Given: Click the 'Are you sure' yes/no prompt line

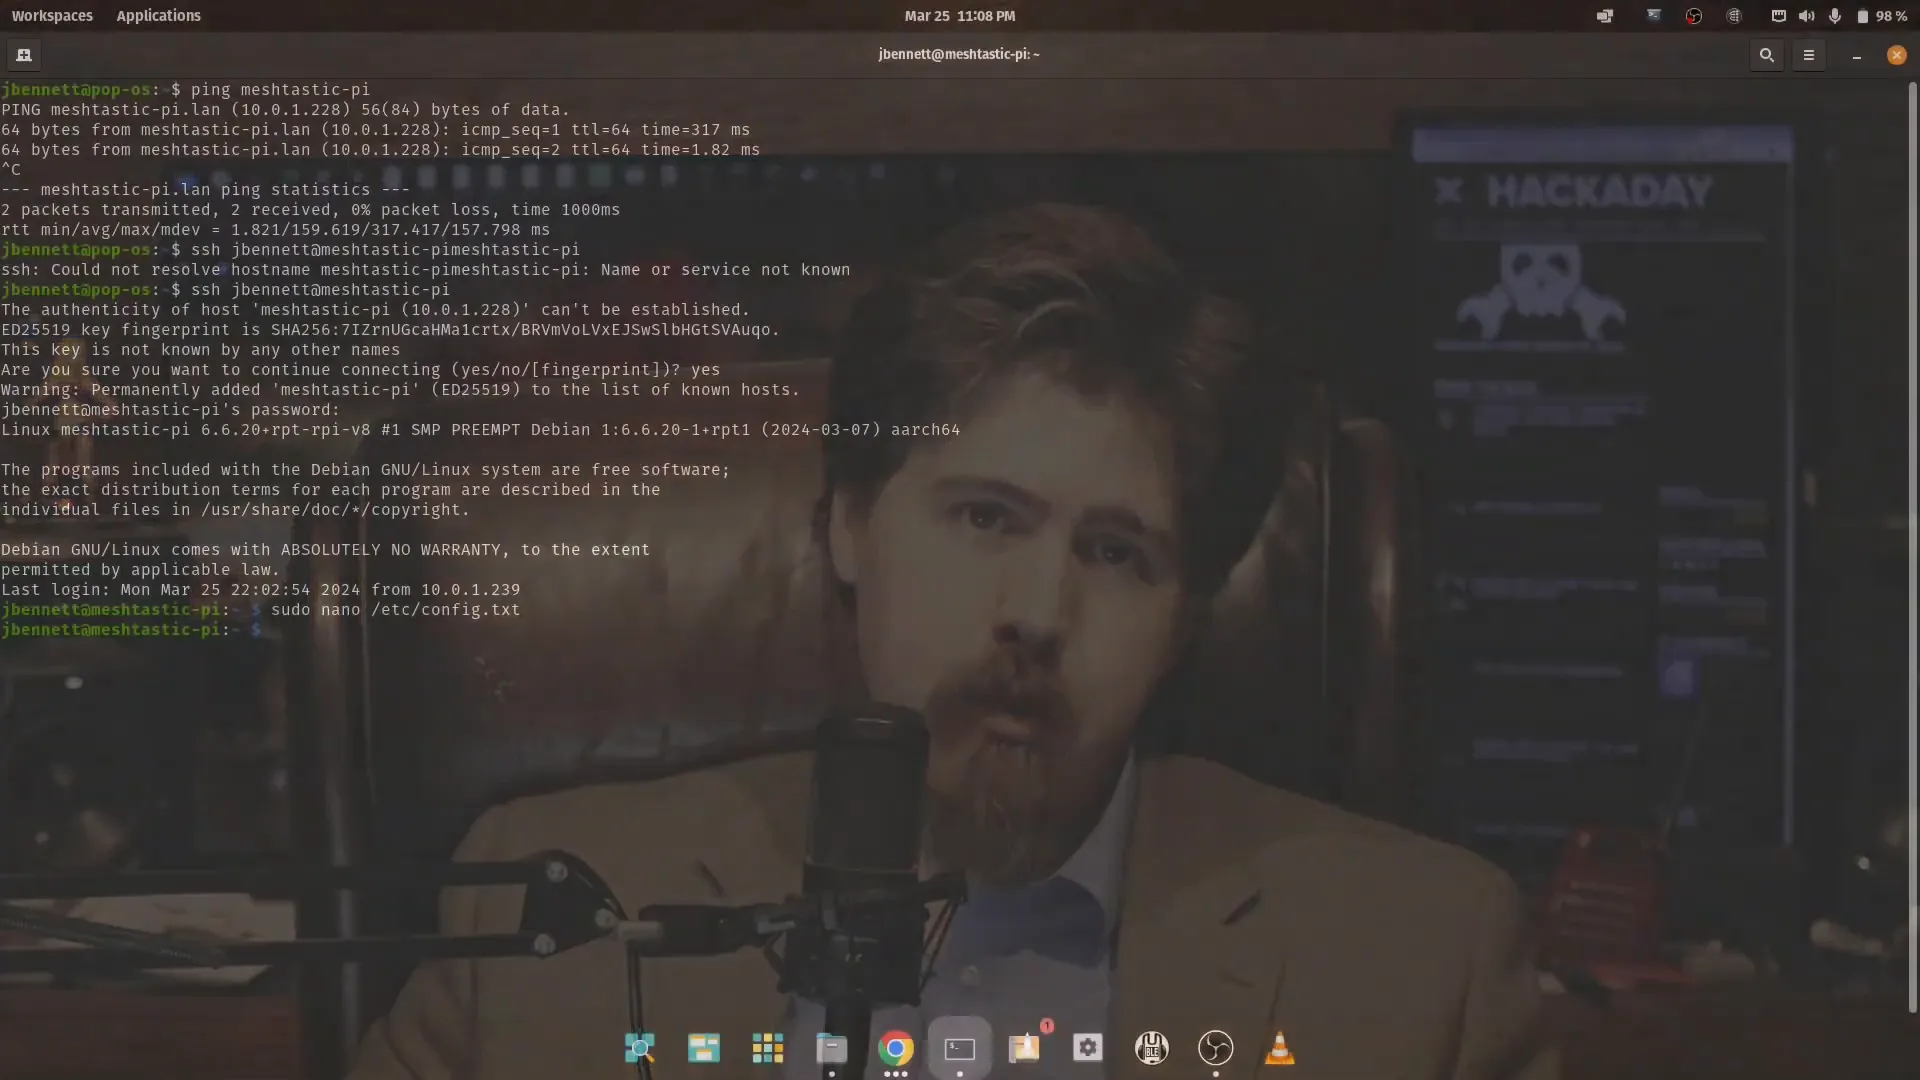Looking at the screenshot, I should pos(360,370).
